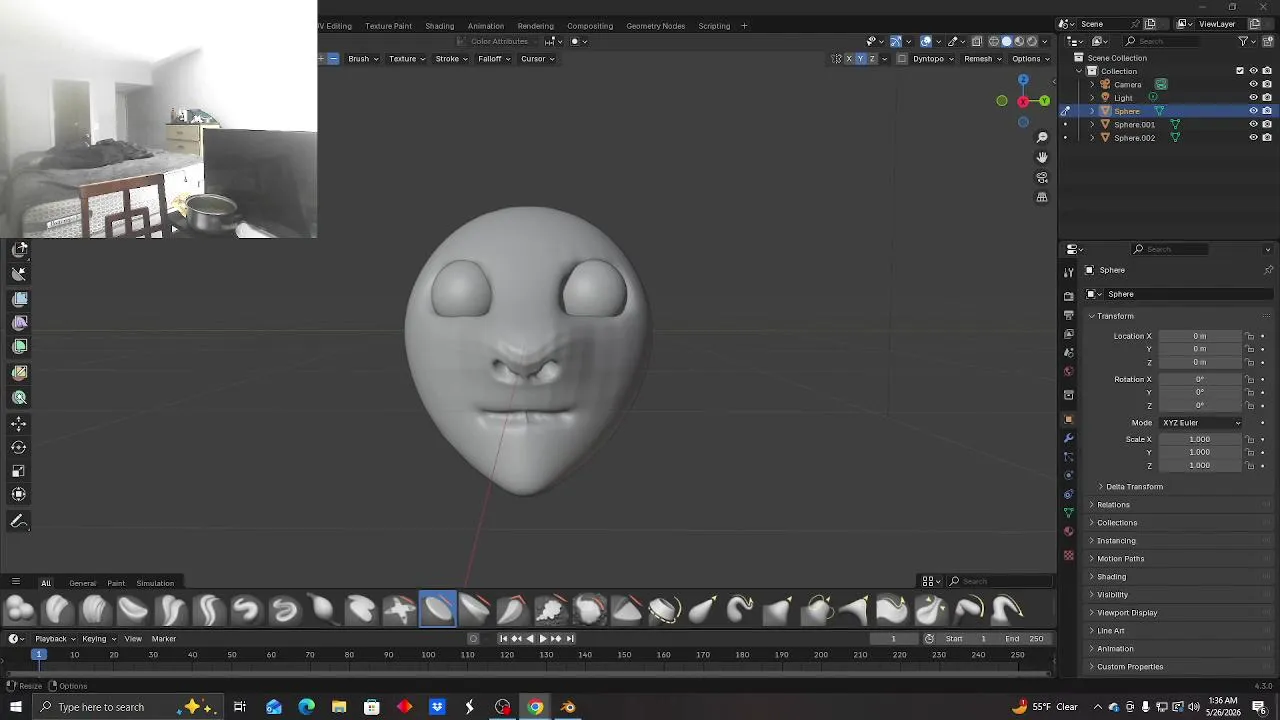Toggle Collection exclude checkbox in outliner
Screen dimensions: 1280x720
pyautogui.click(x=1240, y=71)
